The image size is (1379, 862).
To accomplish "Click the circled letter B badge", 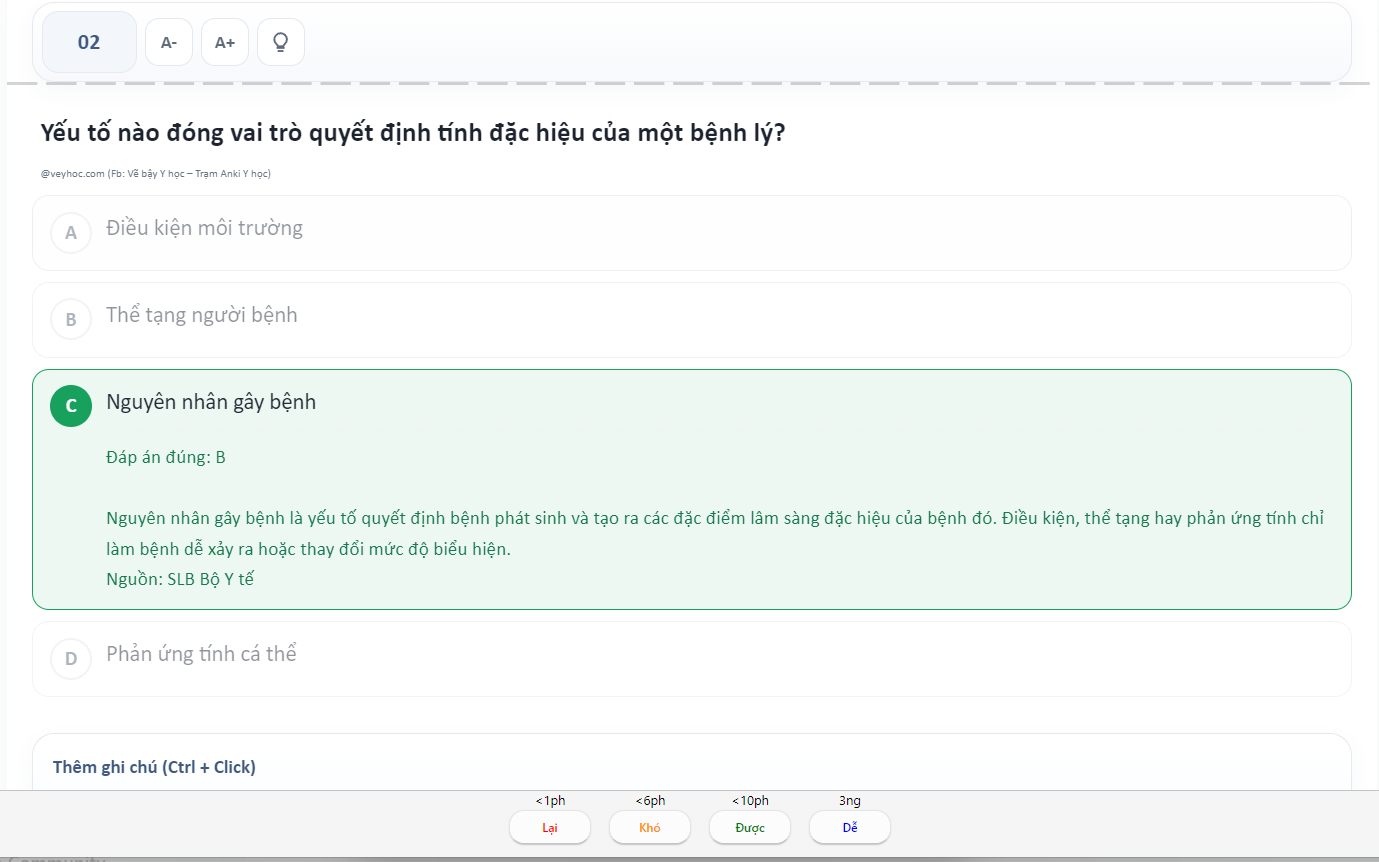I will (x=71, y=320).
